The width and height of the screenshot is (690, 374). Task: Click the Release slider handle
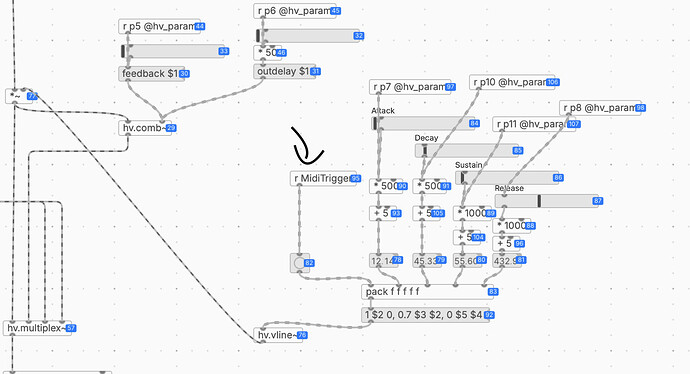(539, 201)
